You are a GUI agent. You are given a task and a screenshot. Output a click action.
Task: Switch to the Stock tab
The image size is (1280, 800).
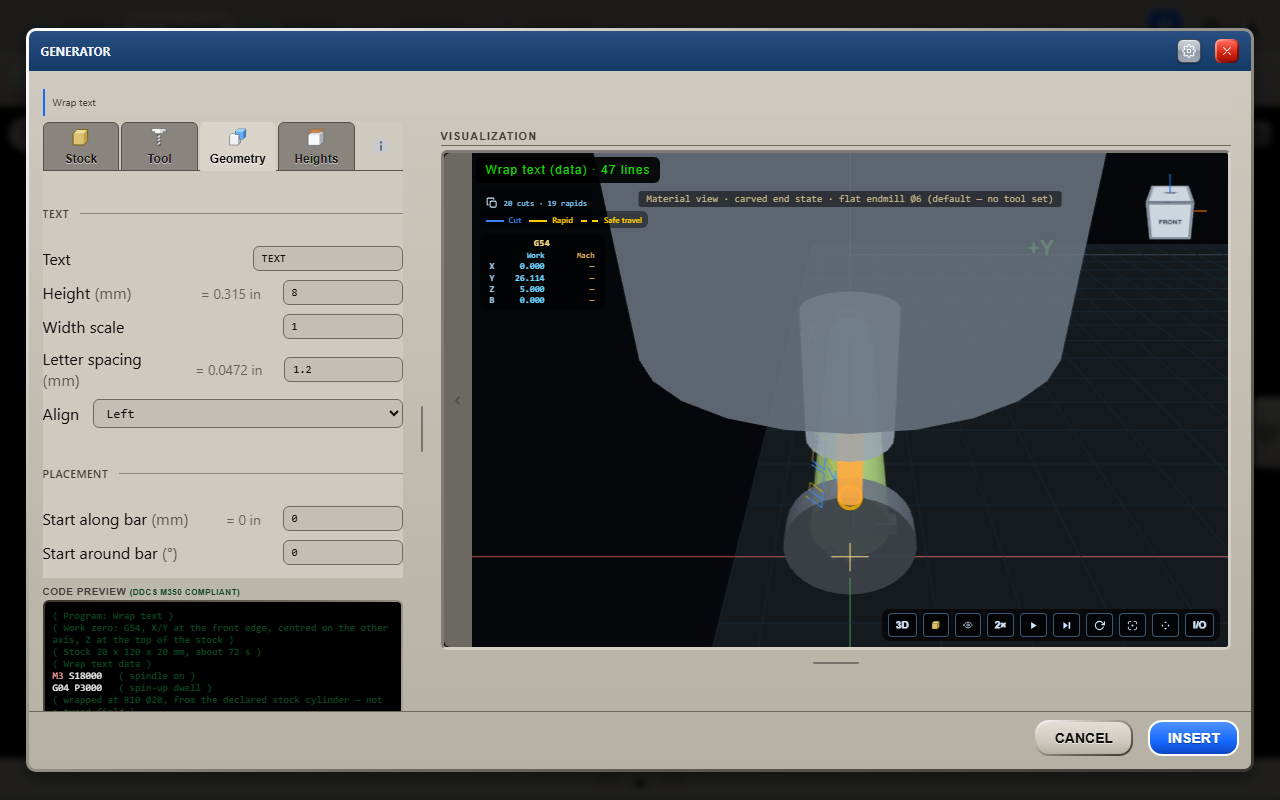pyautogui.click(x=81, y=146)
